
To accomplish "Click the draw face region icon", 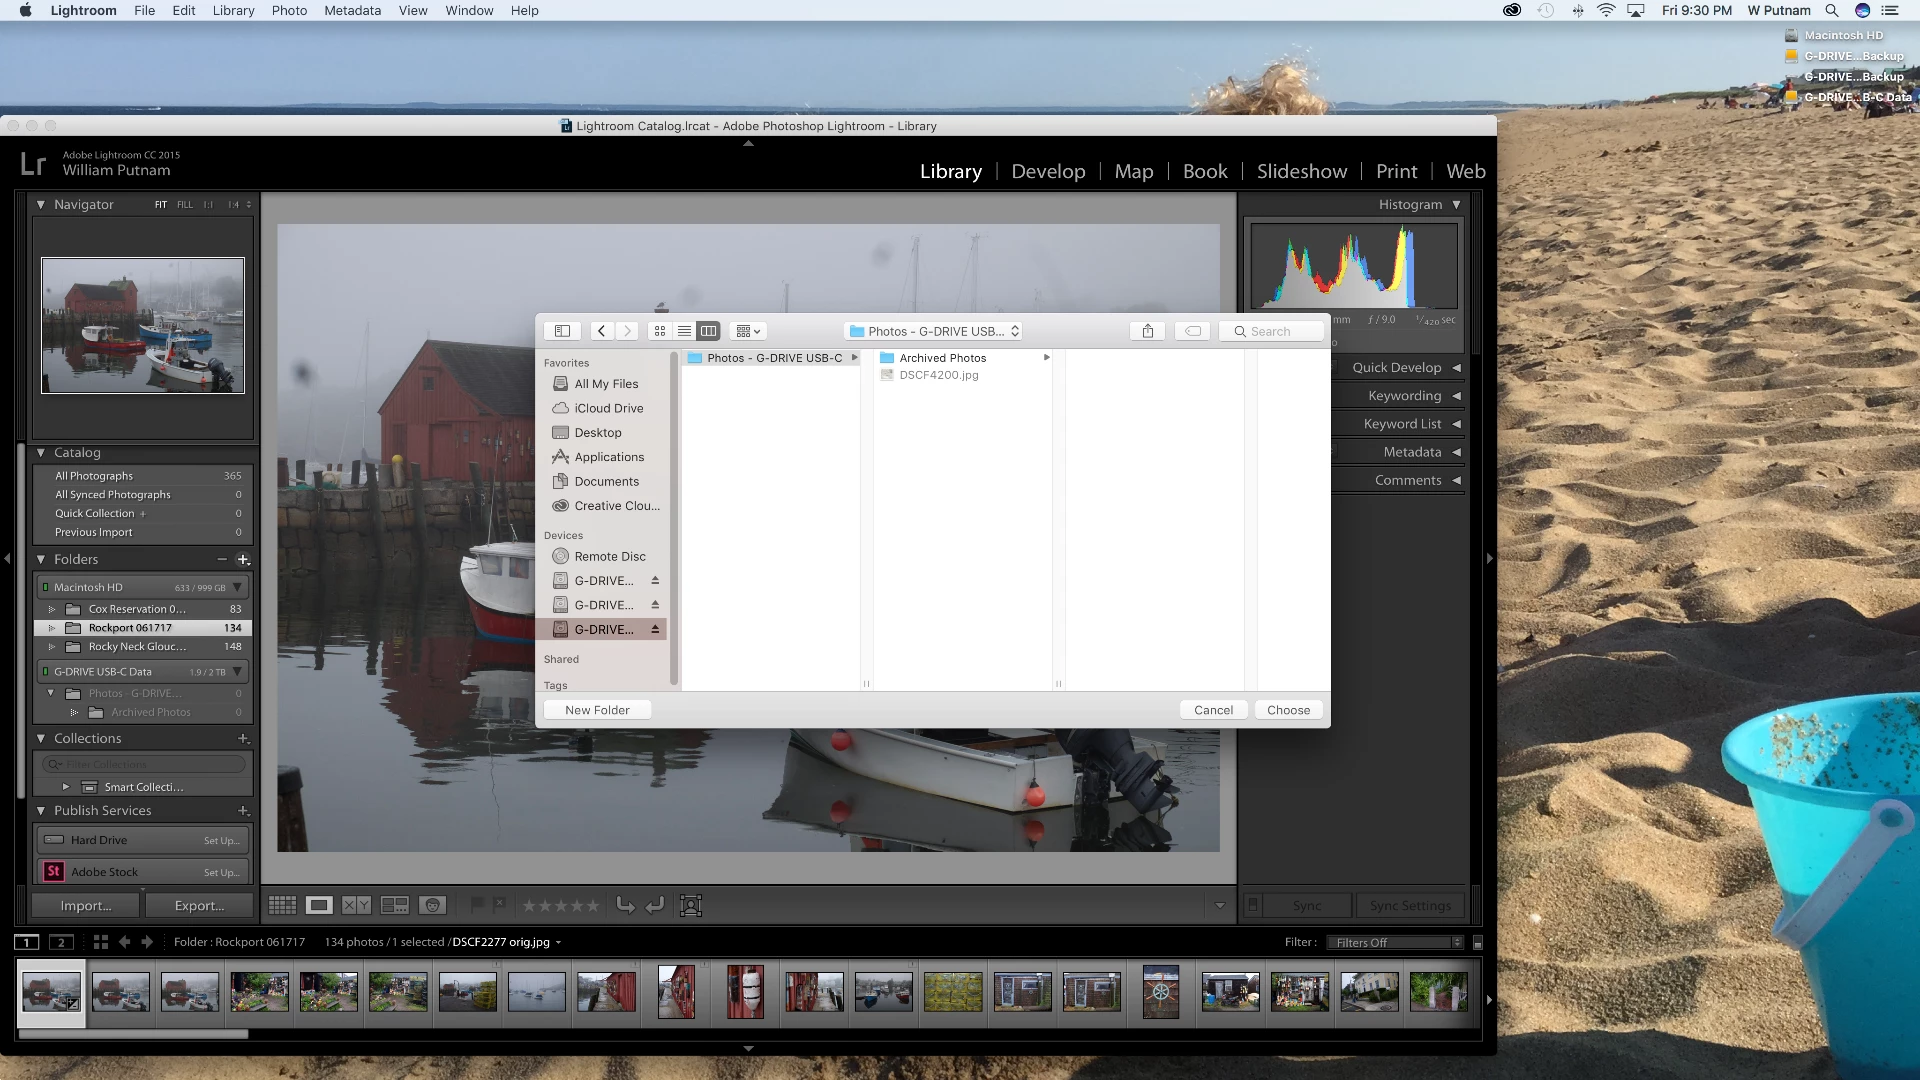I will point(690,905).
